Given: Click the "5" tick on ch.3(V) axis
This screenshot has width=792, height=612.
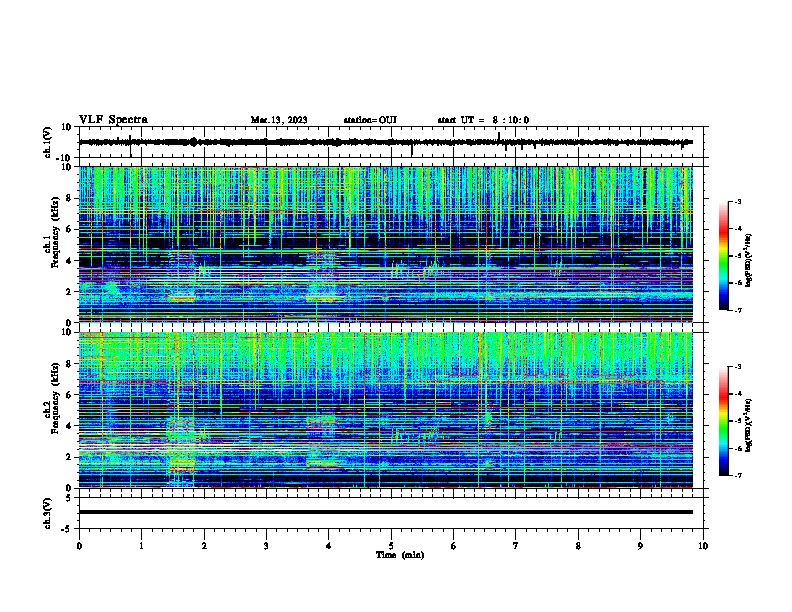Looking at the screenshot, I should pyautogui.click(x=69, y=498).
